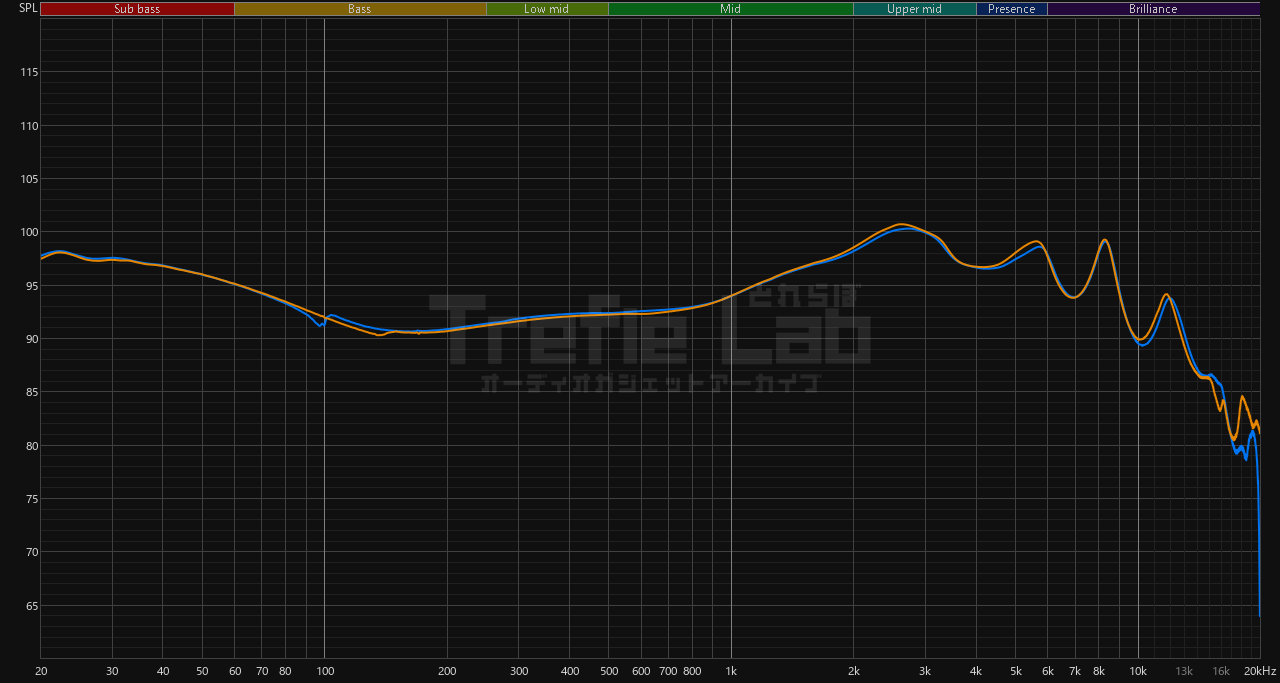Click the 2k frequency axis label
1280x683 pixels.
854,671
